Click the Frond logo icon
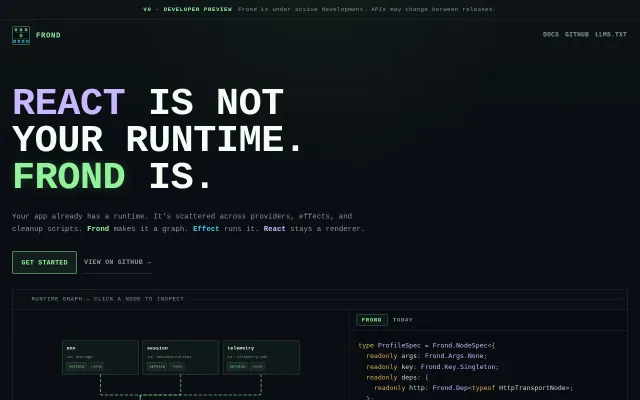Image resolution: width=640 pixels, height=400 pixels. (21, 36)
